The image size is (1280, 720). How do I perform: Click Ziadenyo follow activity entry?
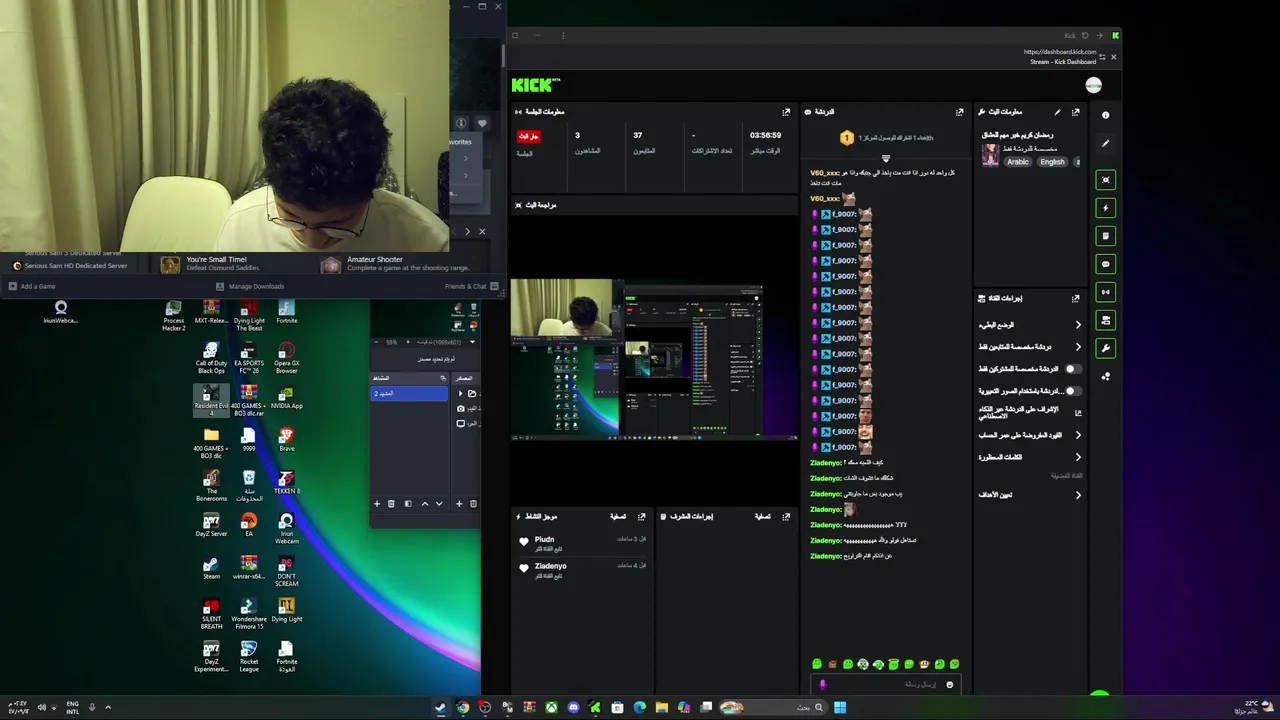(x=583, y=570)
